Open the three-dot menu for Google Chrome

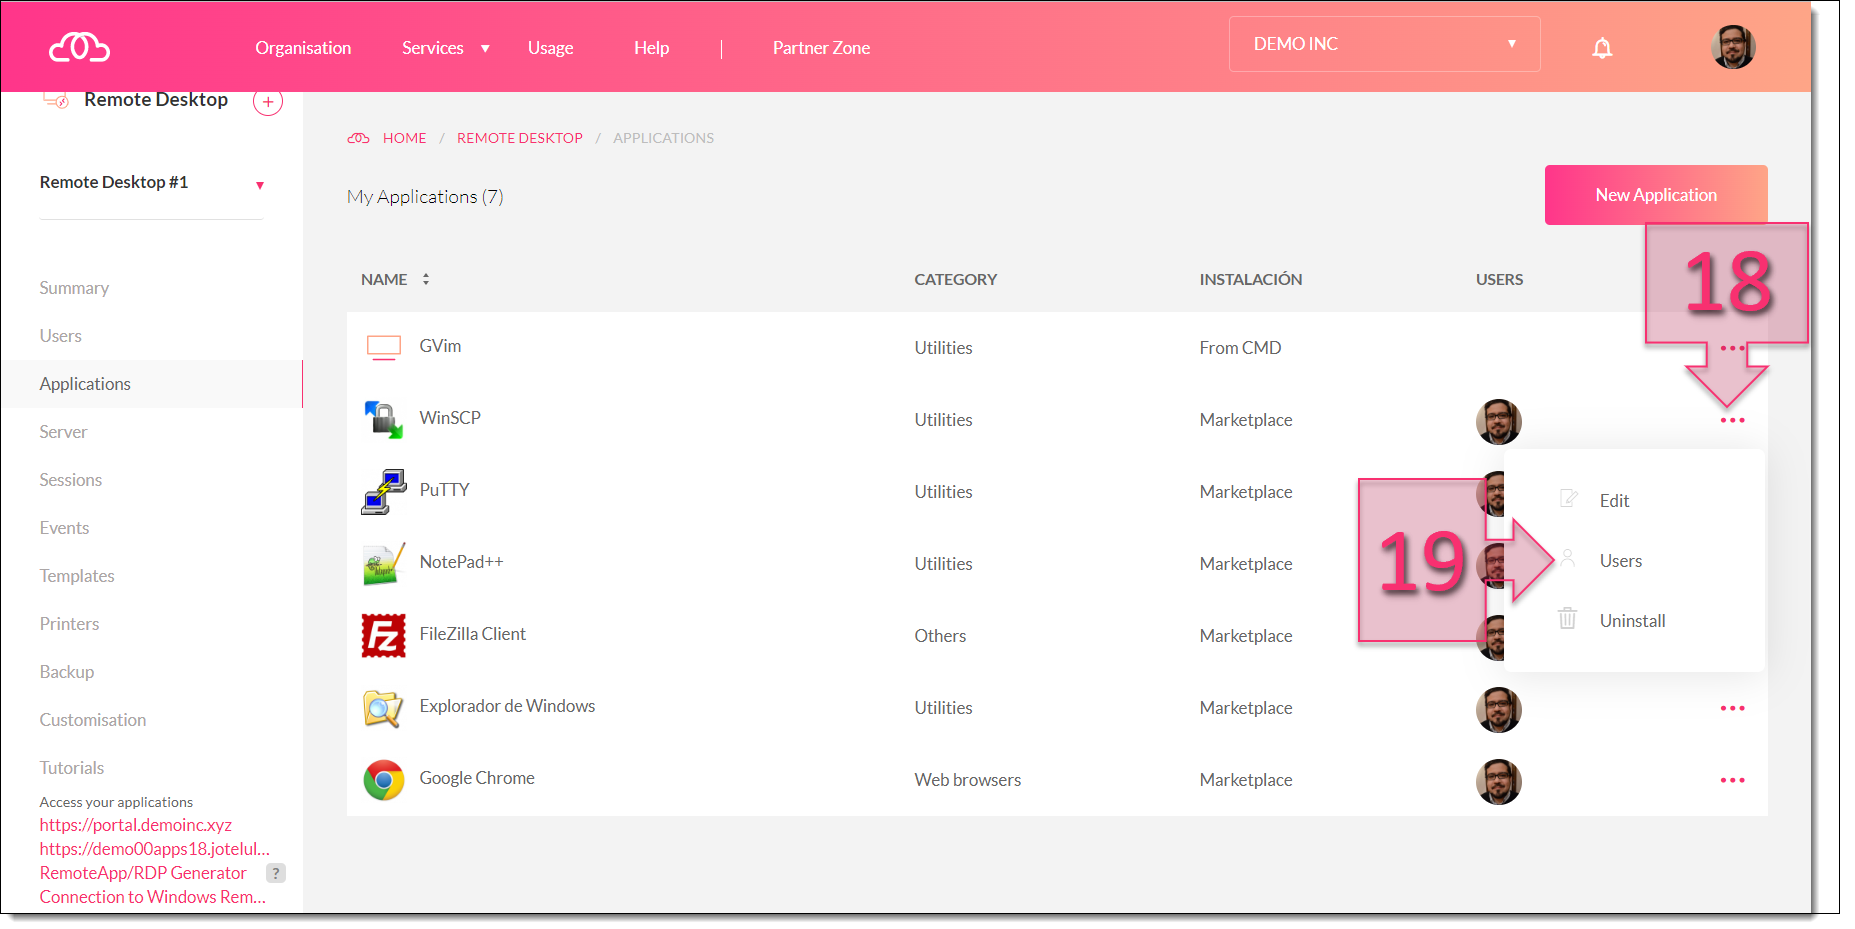click(1732, 780)
